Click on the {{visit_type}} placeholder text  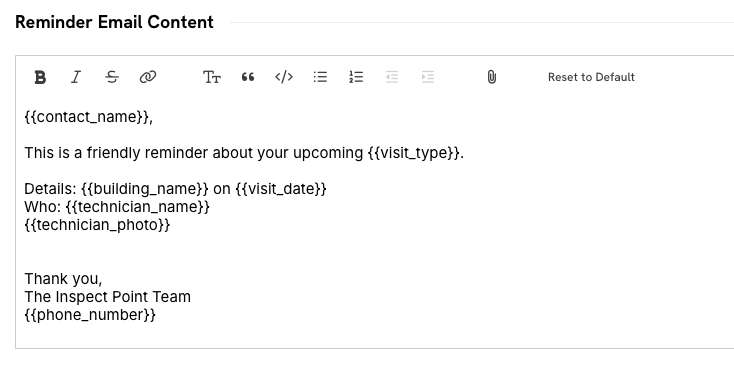414,153
